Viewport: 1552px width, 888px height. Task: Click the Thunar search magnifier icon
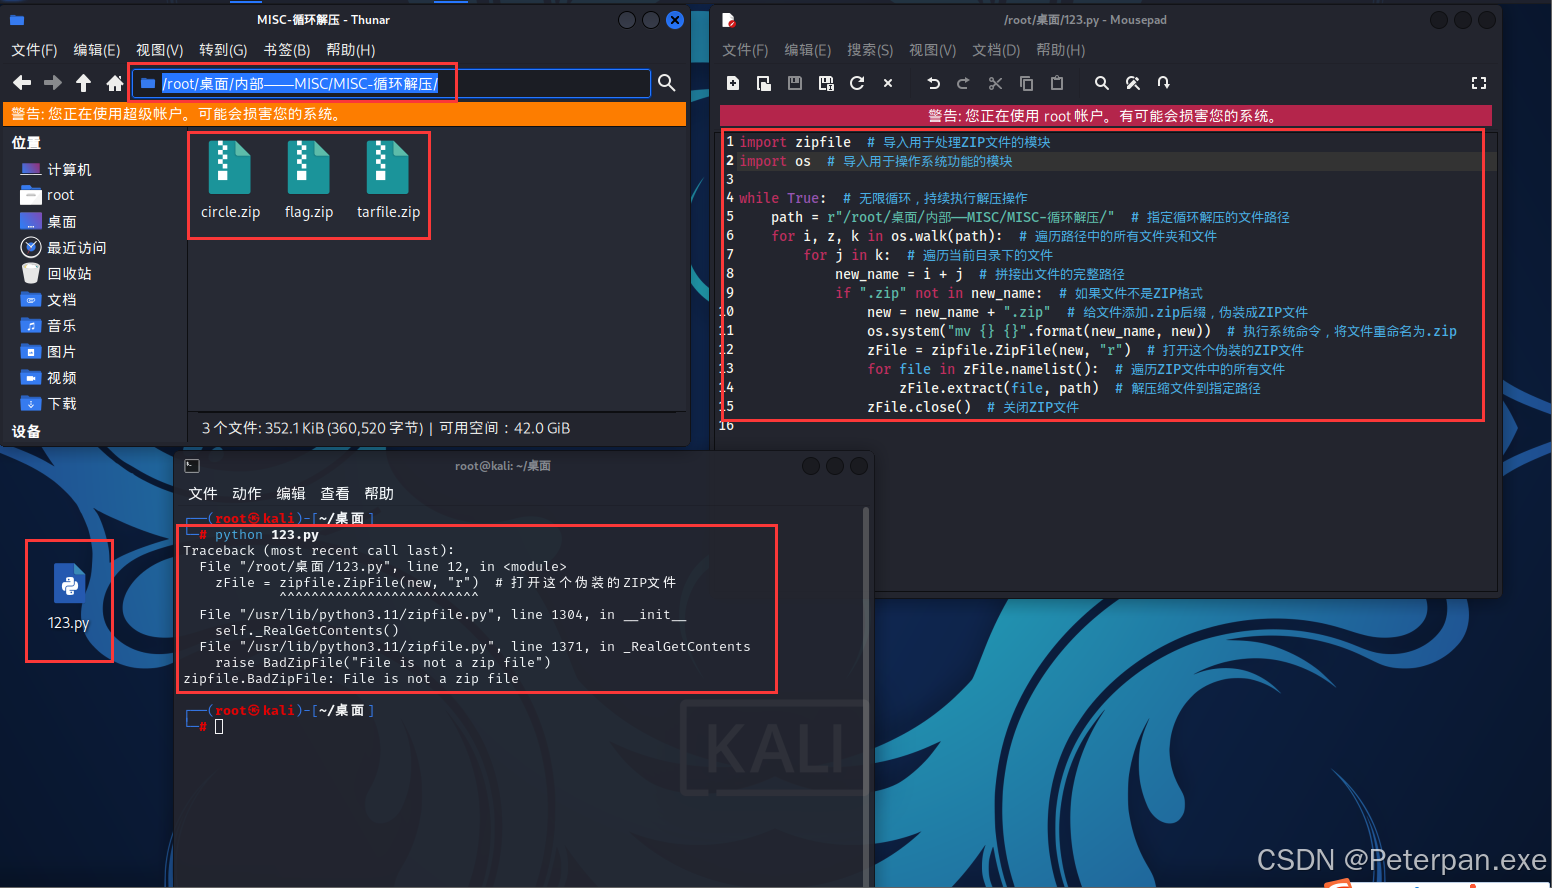(667, 83)
